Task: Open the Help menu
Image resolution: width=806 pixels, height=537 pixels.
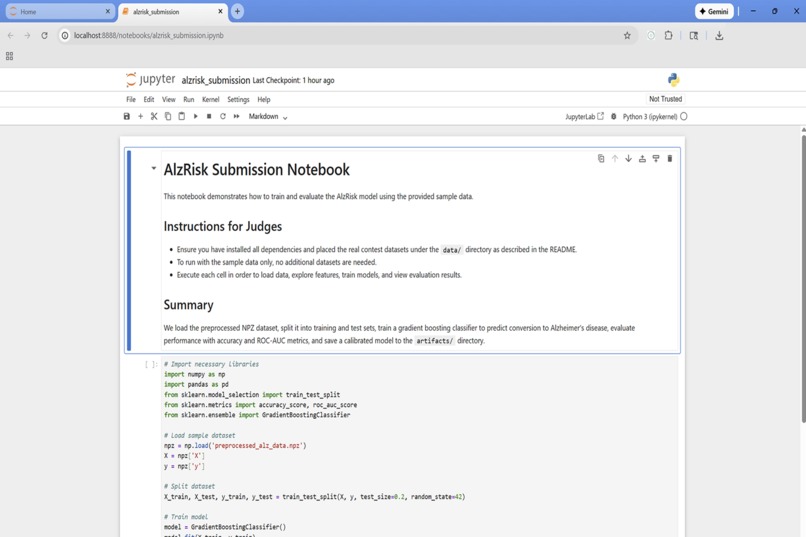Action: pyautogui.click(x=264, y=100)
